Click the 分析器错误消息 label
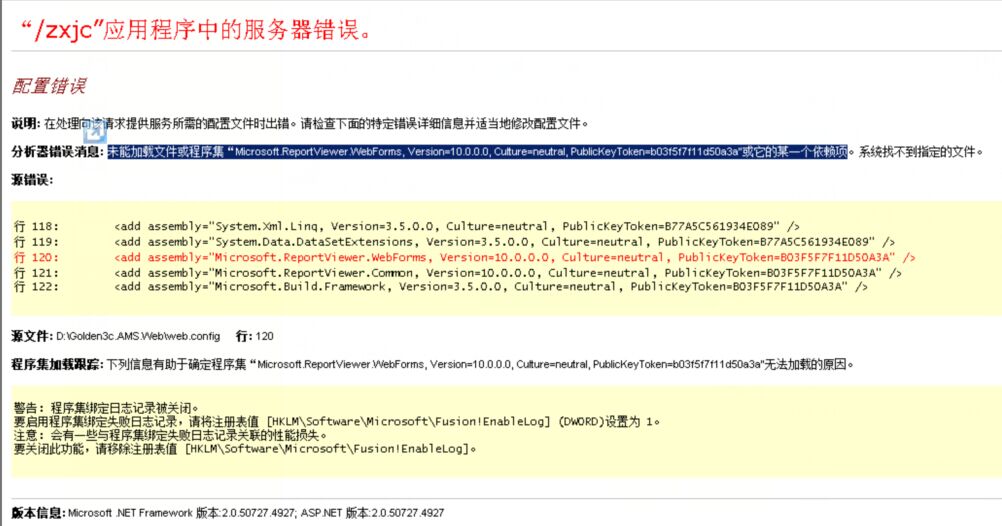The width and height of the screenshot is (1002, 526). (57, 151)
